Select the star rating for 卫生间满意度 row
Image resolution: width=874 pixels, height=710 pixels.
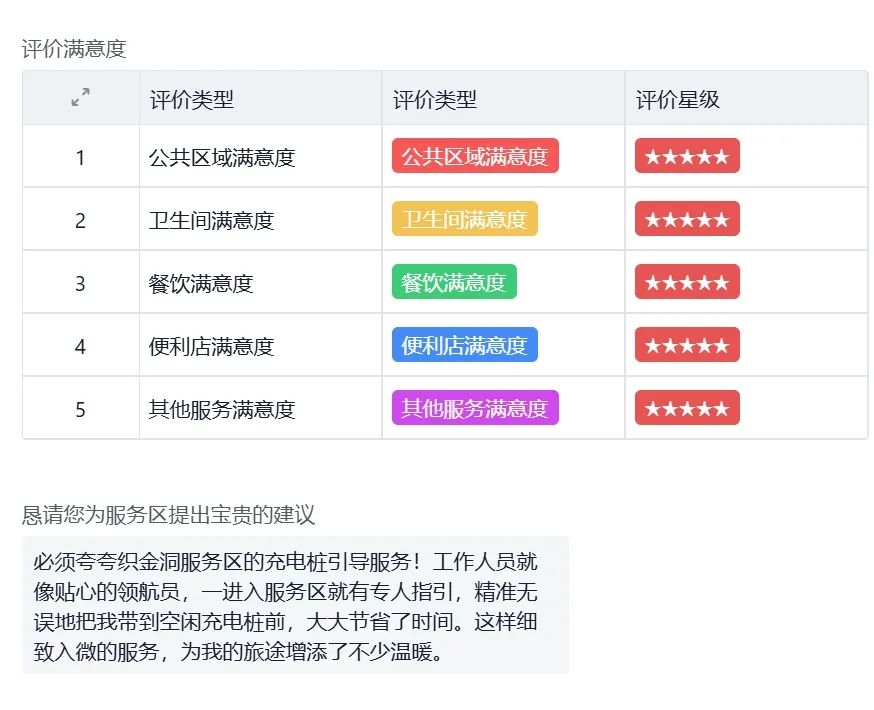[687, 219]
